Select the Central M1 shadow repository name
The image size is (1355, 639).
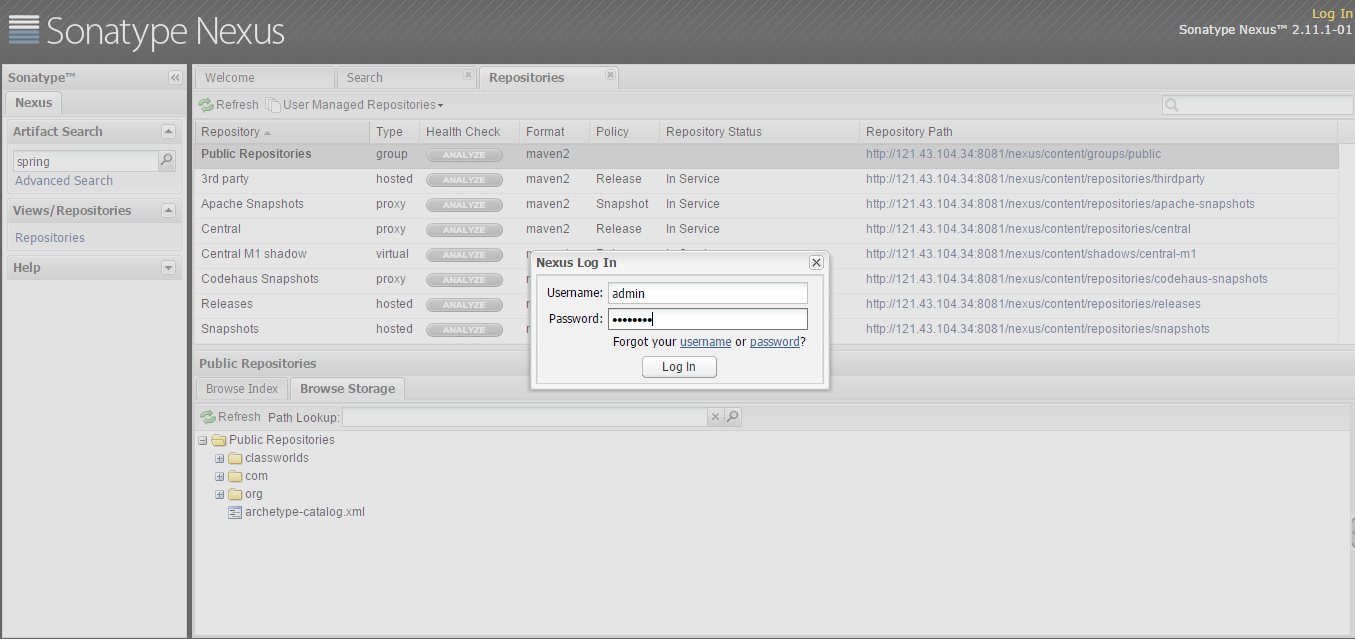[254, 254]
